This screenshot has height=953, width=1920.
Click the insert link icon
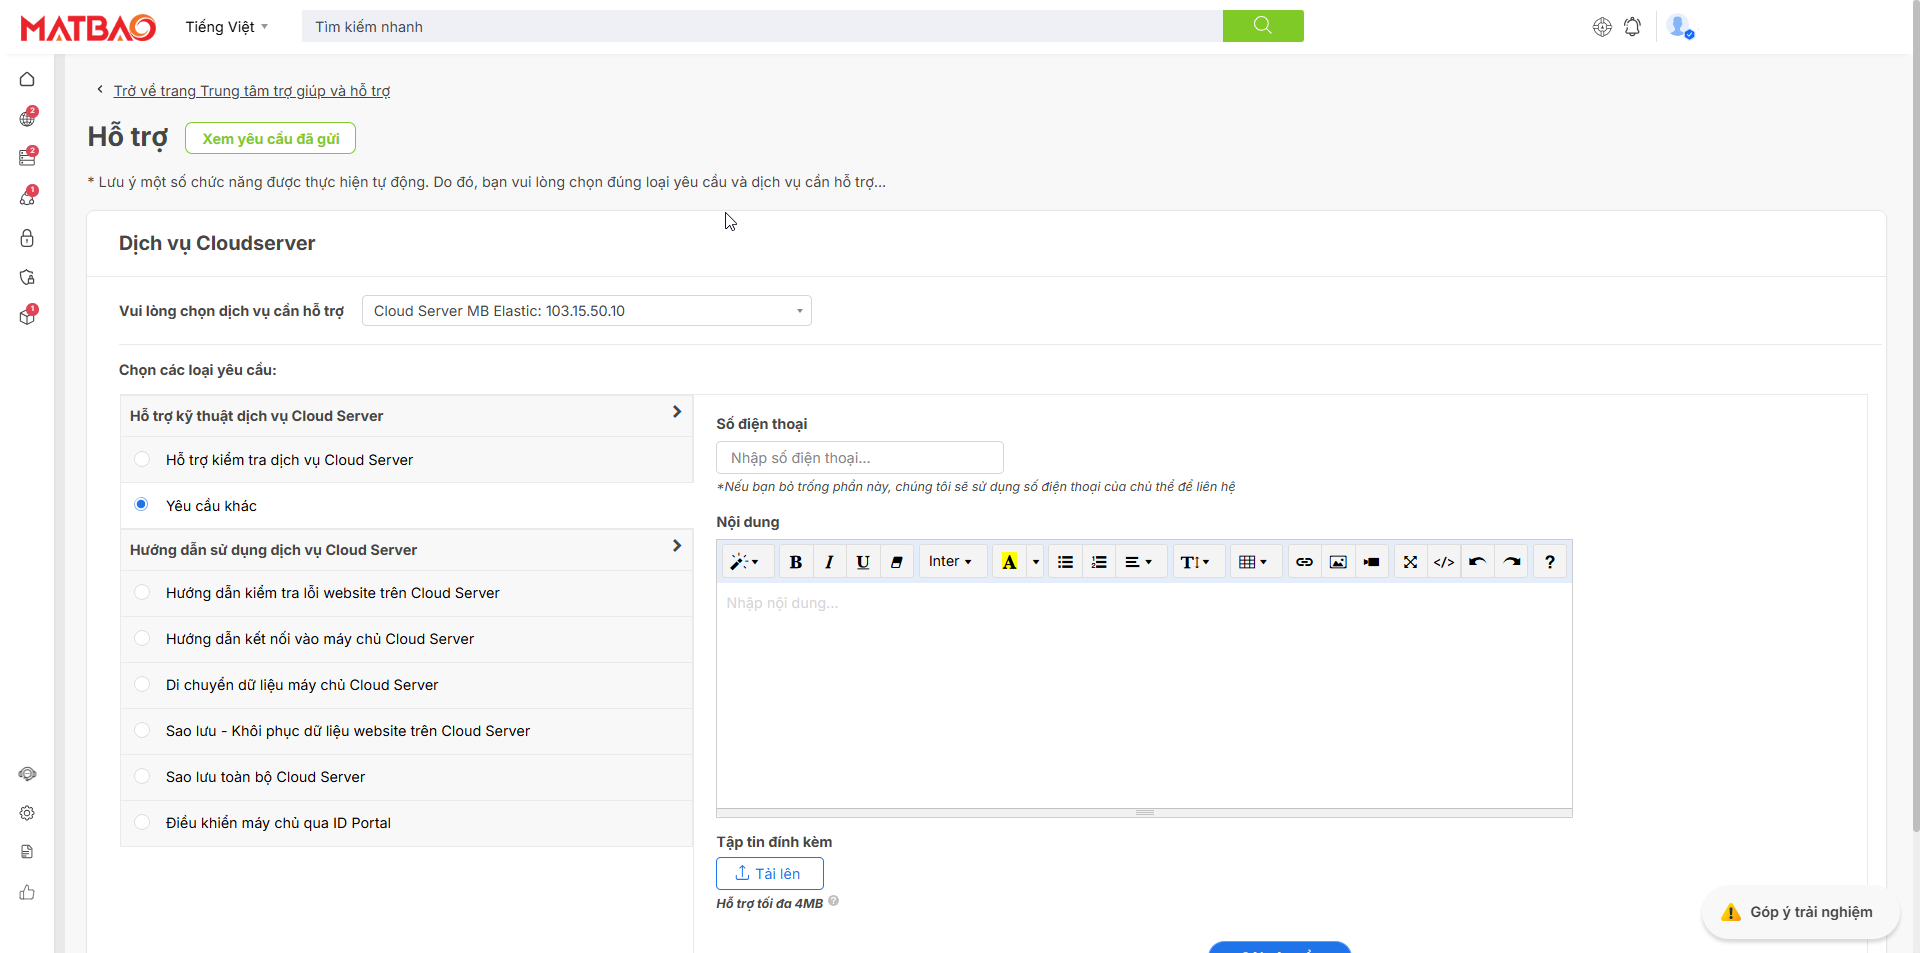pos(1304,562)
